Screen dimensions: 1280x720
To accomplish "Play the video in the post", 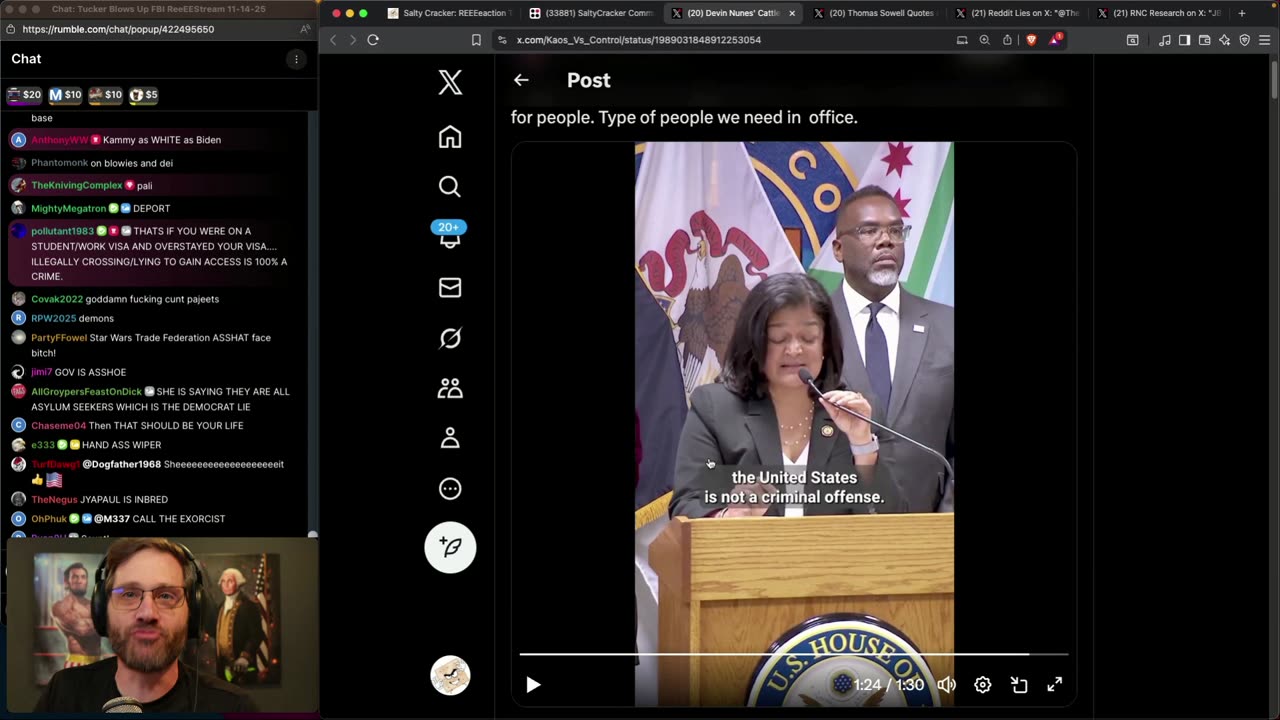I will [533, 685].
